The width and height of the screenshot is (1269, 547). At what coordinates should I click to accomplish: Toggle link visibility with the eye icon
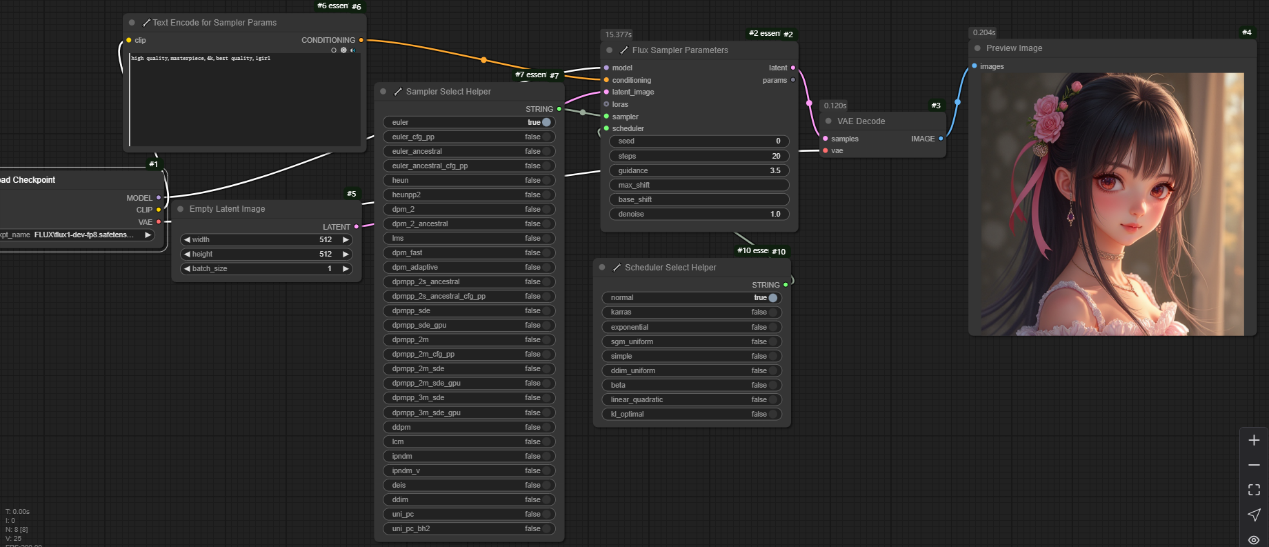coord(1254,540)
